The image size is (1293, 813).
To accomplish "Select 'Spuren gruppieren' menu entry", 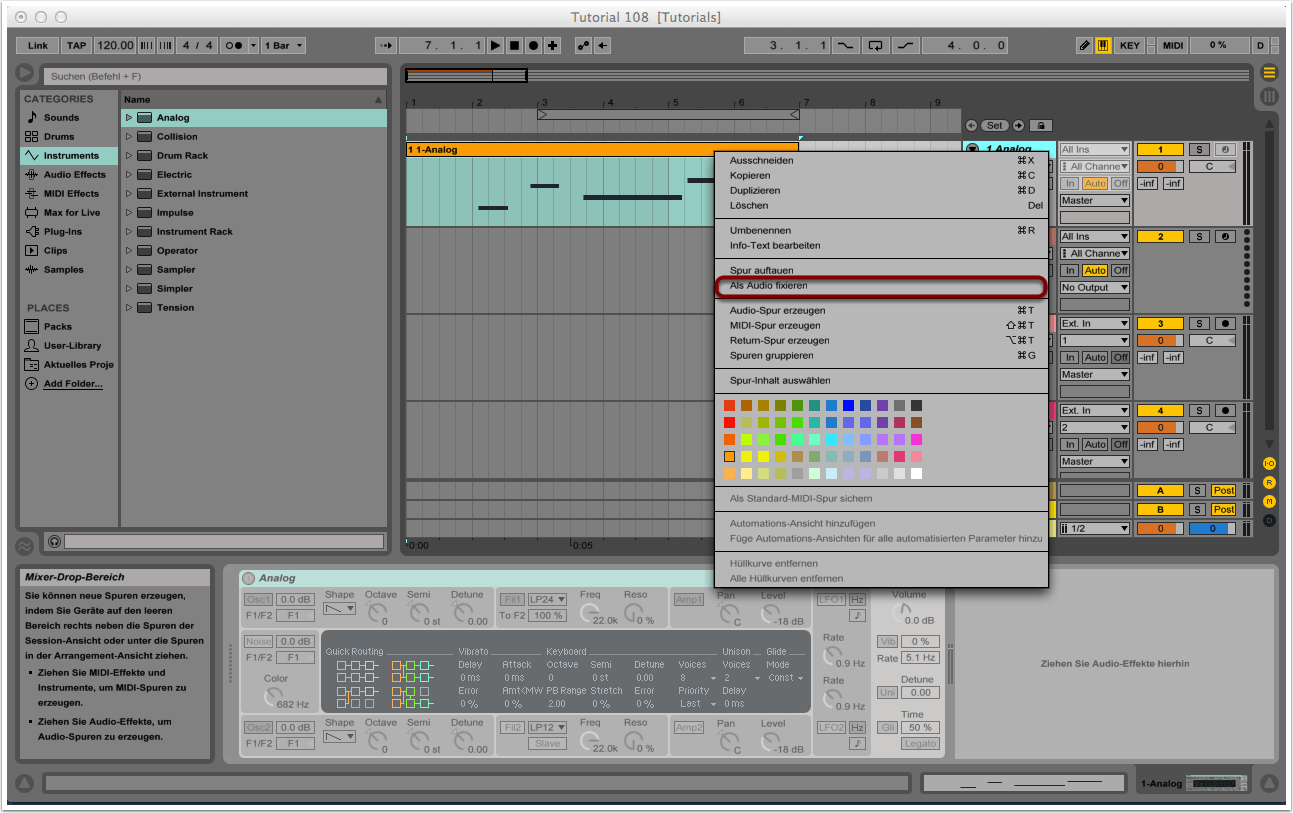I will click(771, 356).
